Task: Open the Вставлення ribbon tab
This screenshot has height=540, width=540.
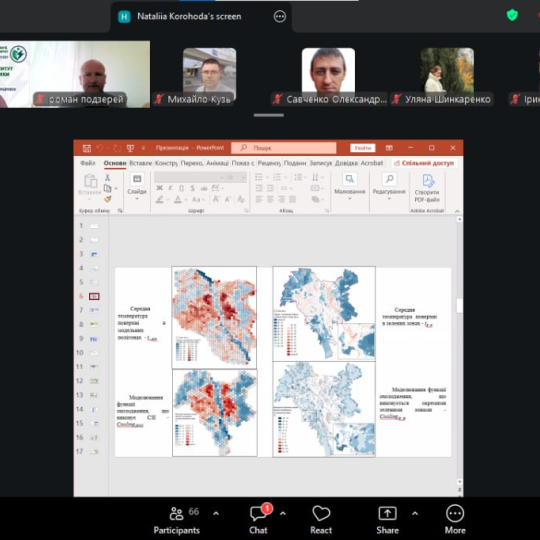Action: 141,163
